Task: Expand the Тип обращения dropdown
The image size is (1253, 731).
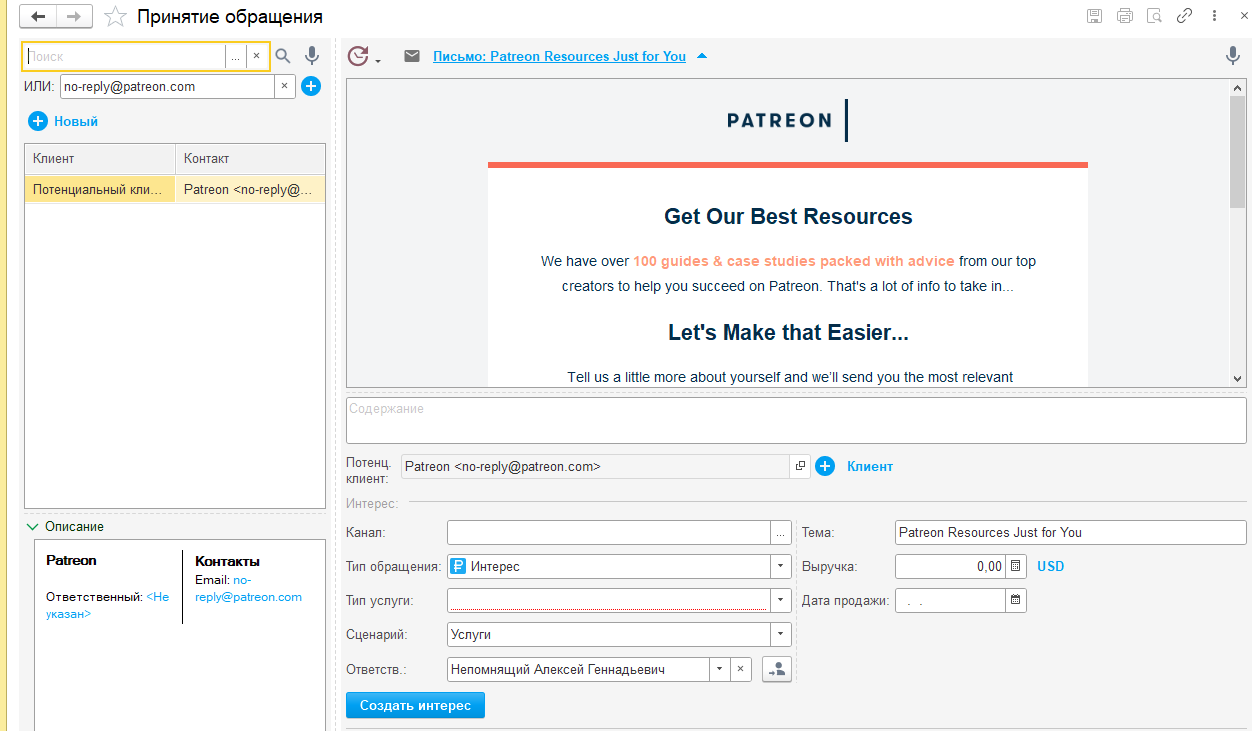Action: pyautogui.click(x=781, y=567)
